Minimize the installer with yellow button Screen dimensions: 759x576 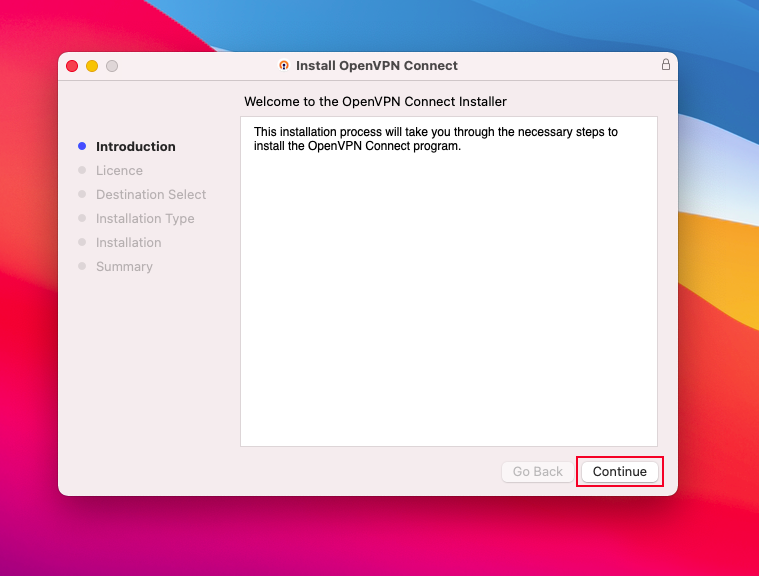point(92,66)
